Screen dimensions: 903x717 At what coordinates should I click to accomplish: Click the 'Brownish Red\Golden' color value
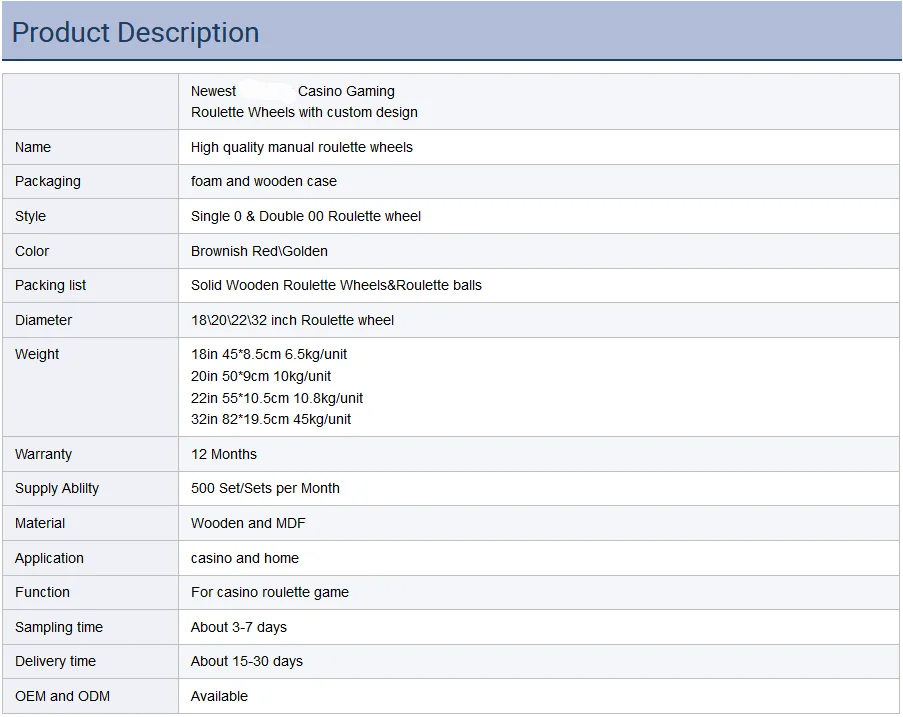259,251
